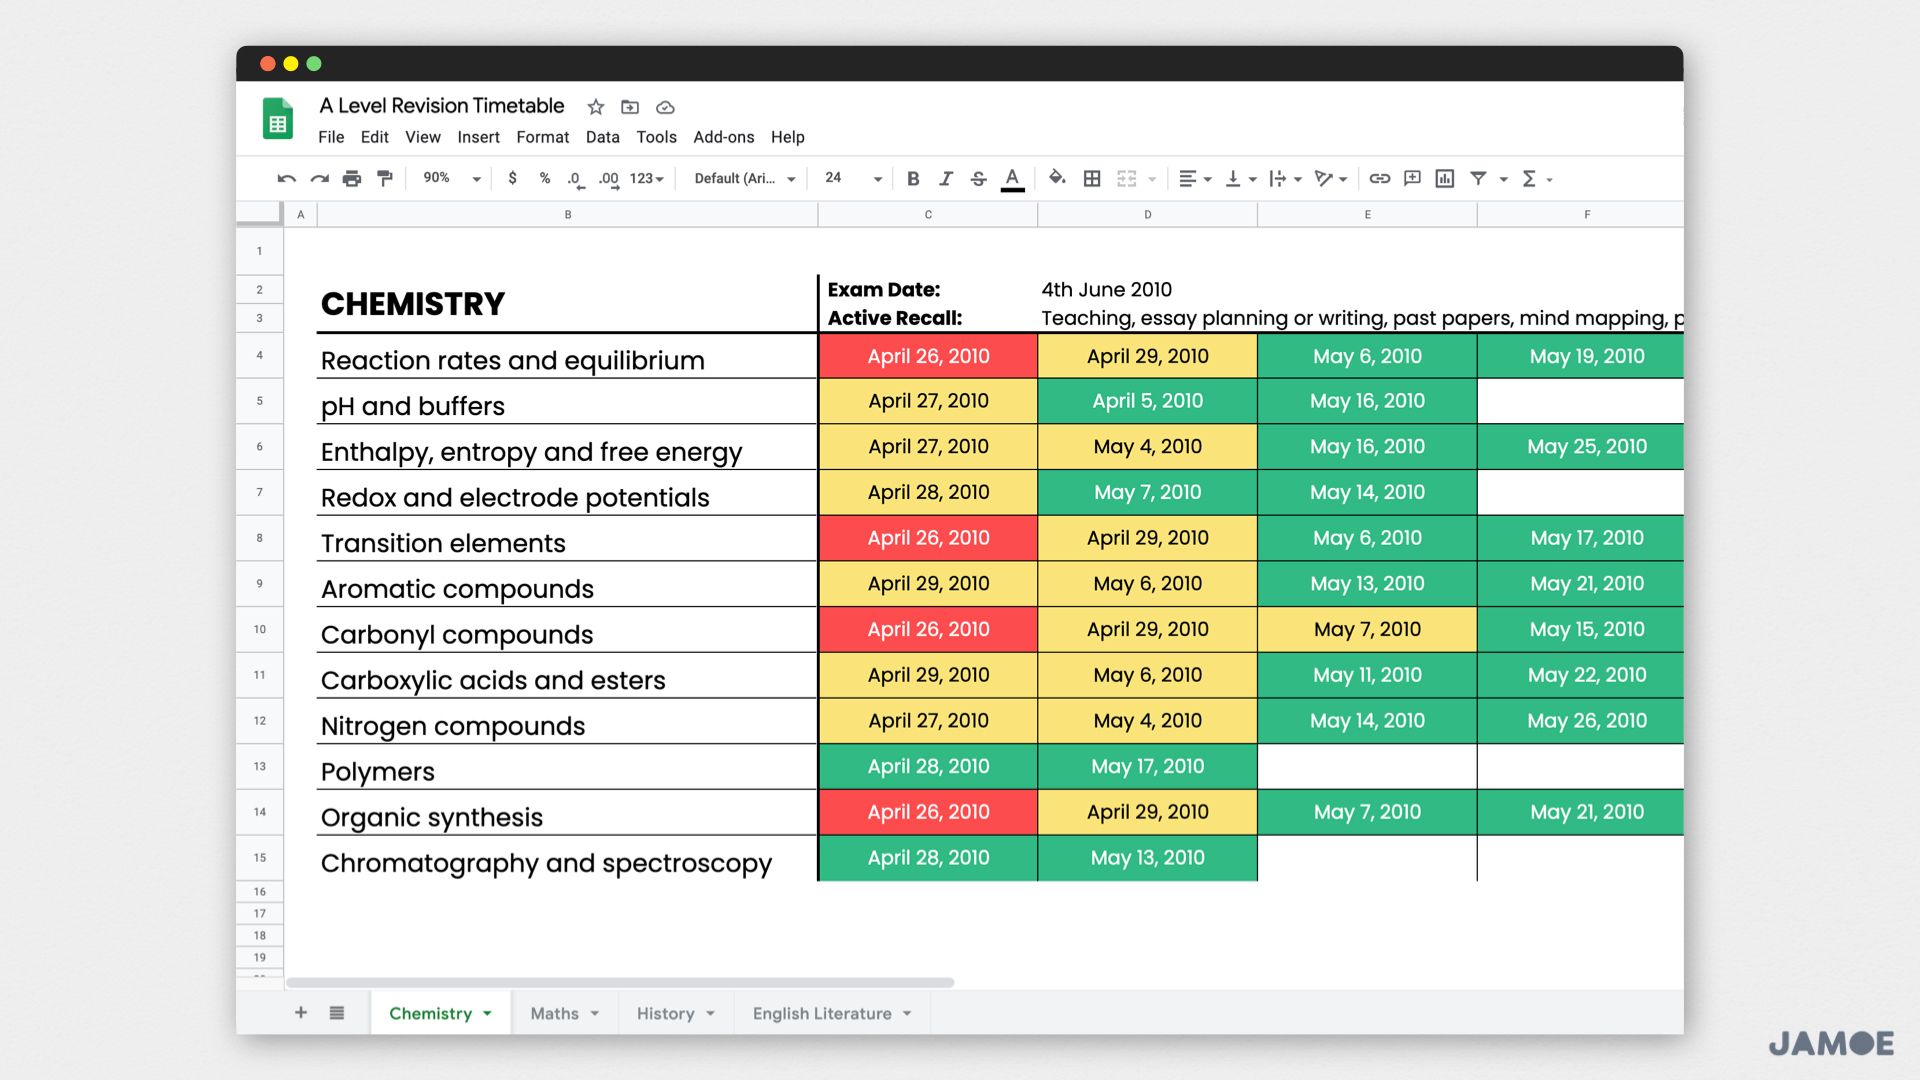
Task: Click the borders icon in toolbar
Action: (1092, 177)
